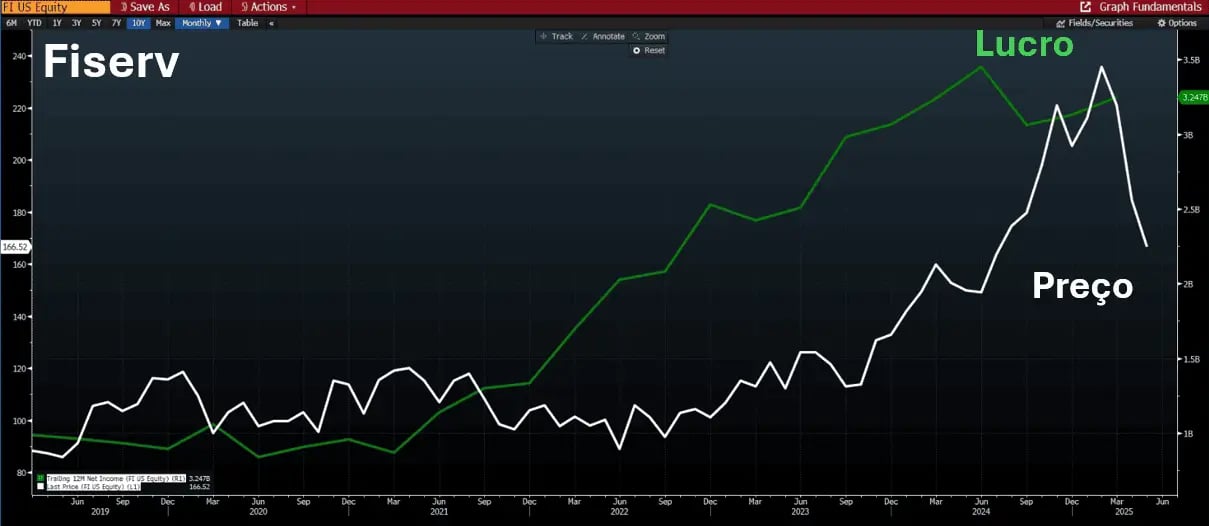Click Load in the red toolbar
Viewport: 1209px width, 526px height.
tap(205, 6)
